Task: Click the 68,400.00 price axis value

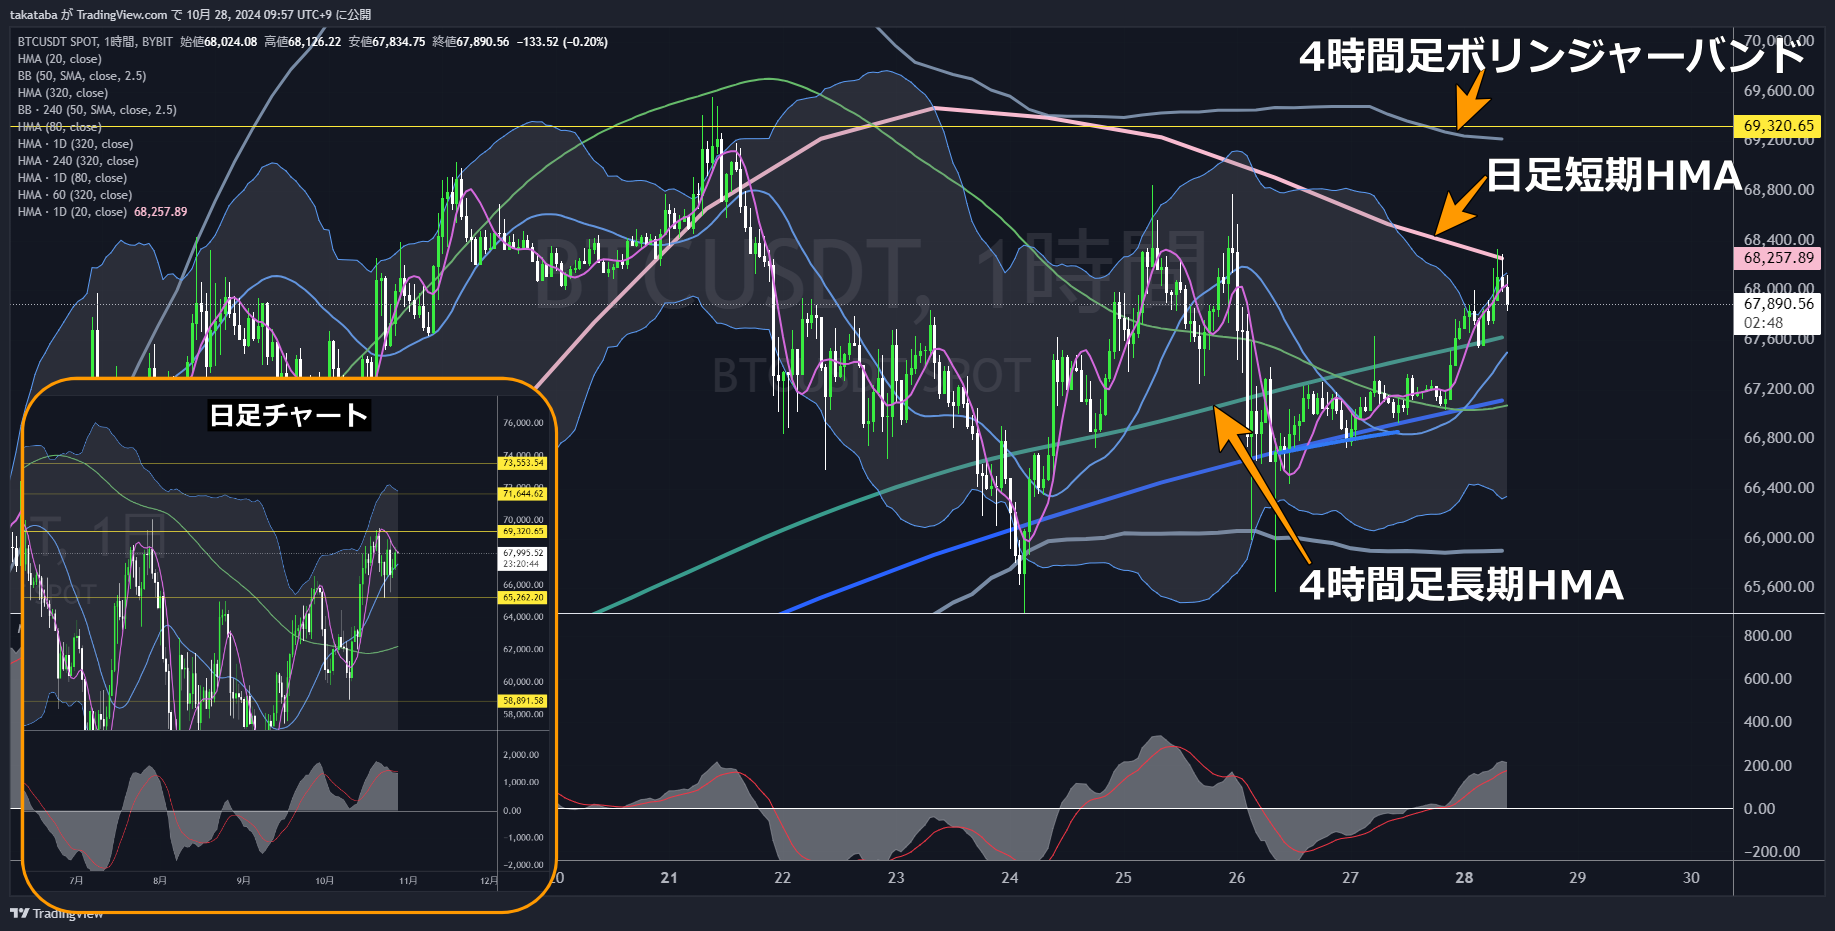Action: pyautogui.click(x=1778, y=239)
